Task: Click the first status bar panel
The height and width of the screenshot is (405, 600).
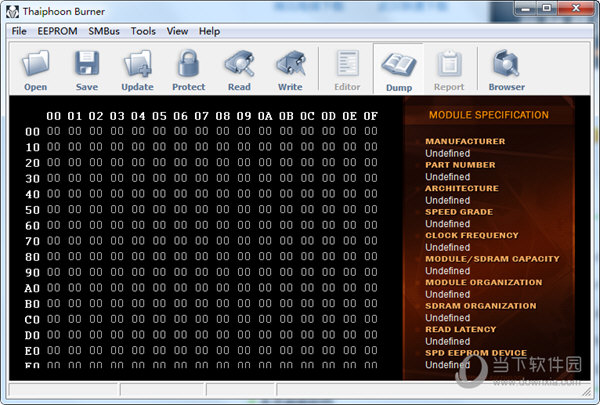Action: [x=63, y=390]
